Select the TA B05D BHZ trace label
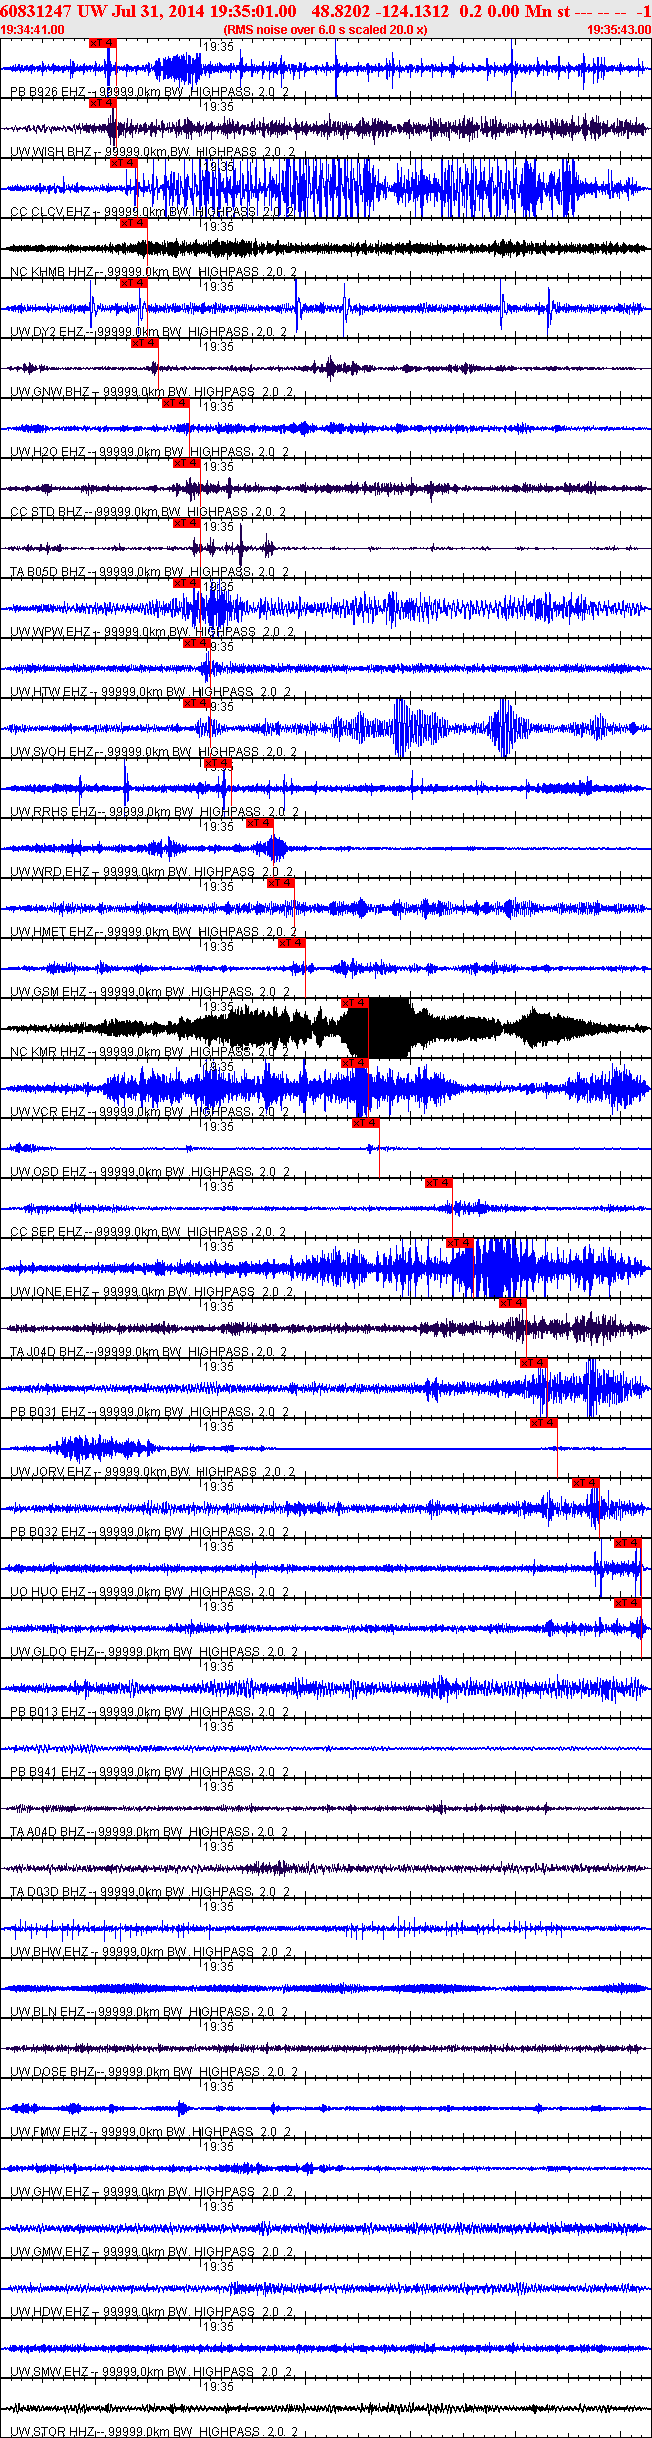Image resolution: width=652 pixels, height=2438 pixels. (x=149, y=572)
